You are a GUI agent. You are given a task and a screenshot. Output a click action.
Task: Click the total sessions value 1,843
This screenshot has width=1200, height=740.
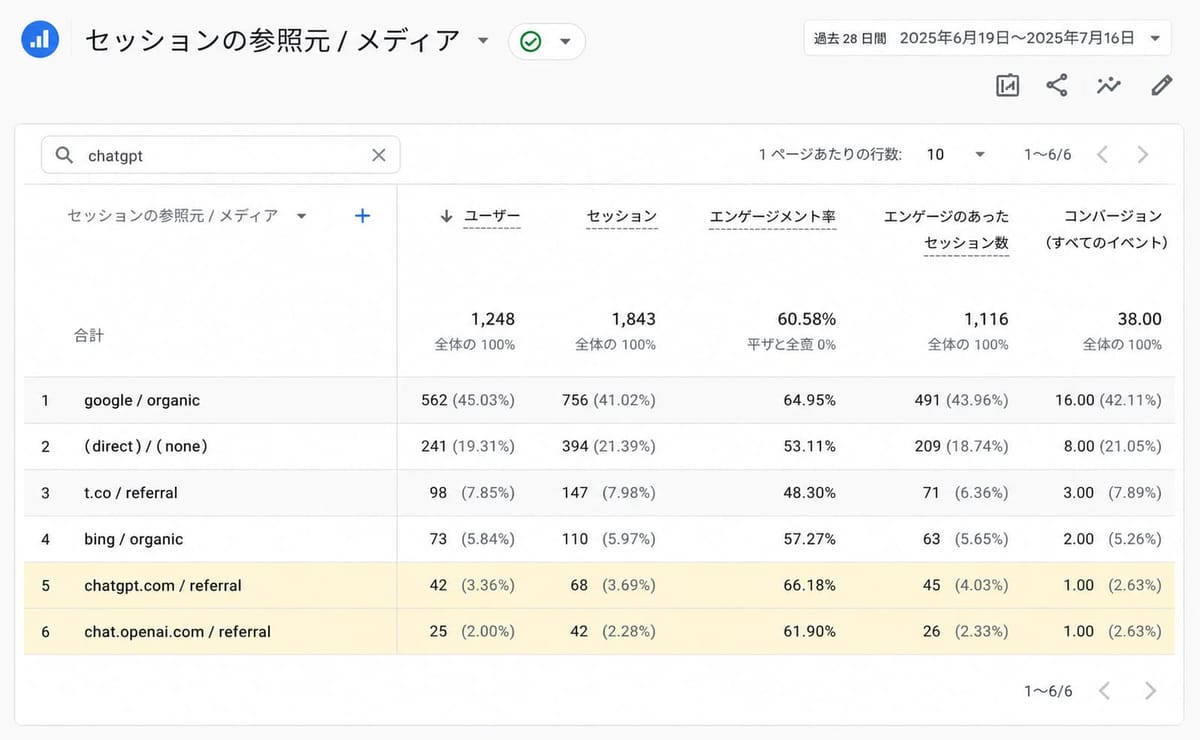coord(634,319)
